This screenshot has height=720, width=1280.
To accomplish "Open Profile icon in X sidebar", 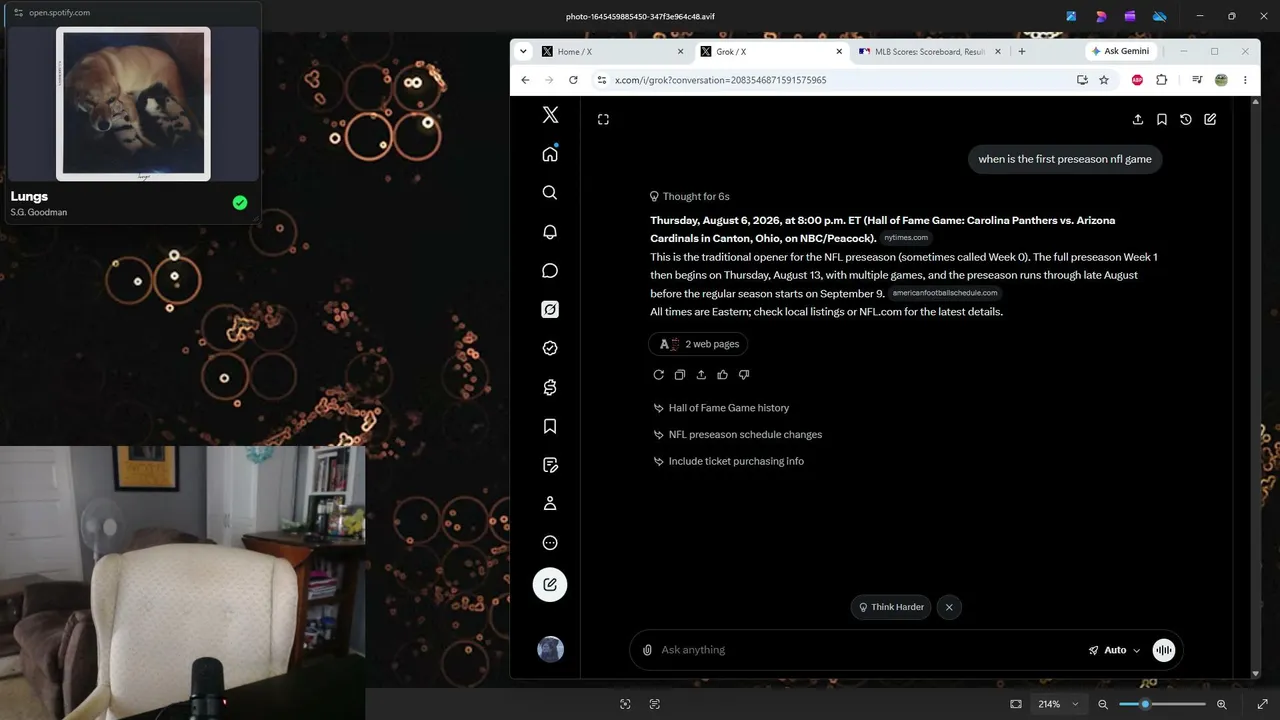I will [x=550, y=504].
